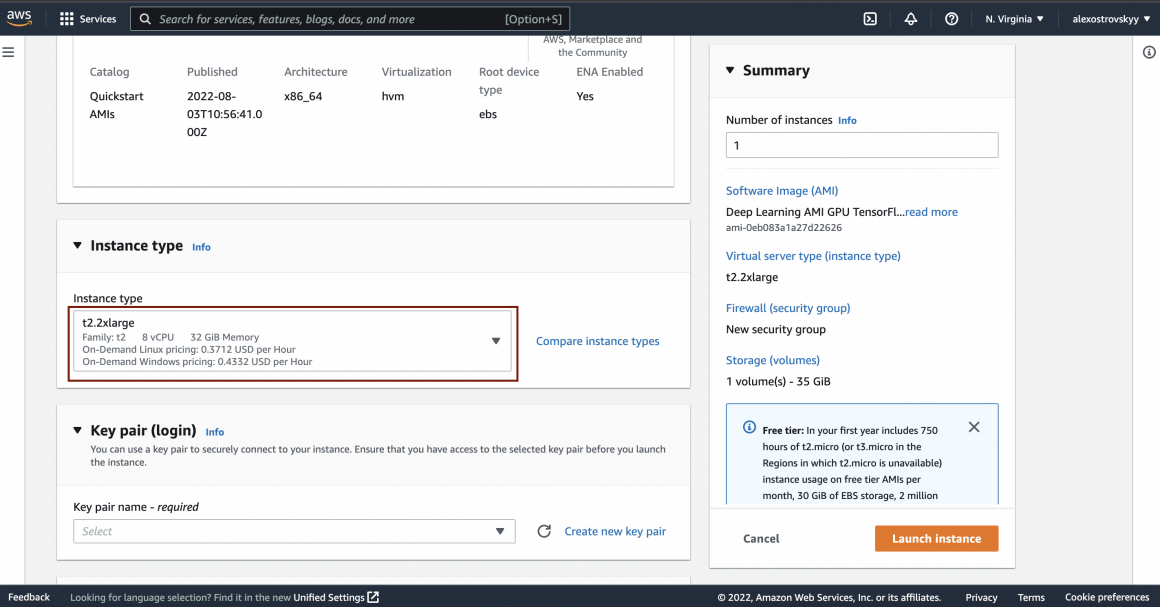Open the notifications bell
This screenshot has width=1160, height=607.
click(911, 19)
